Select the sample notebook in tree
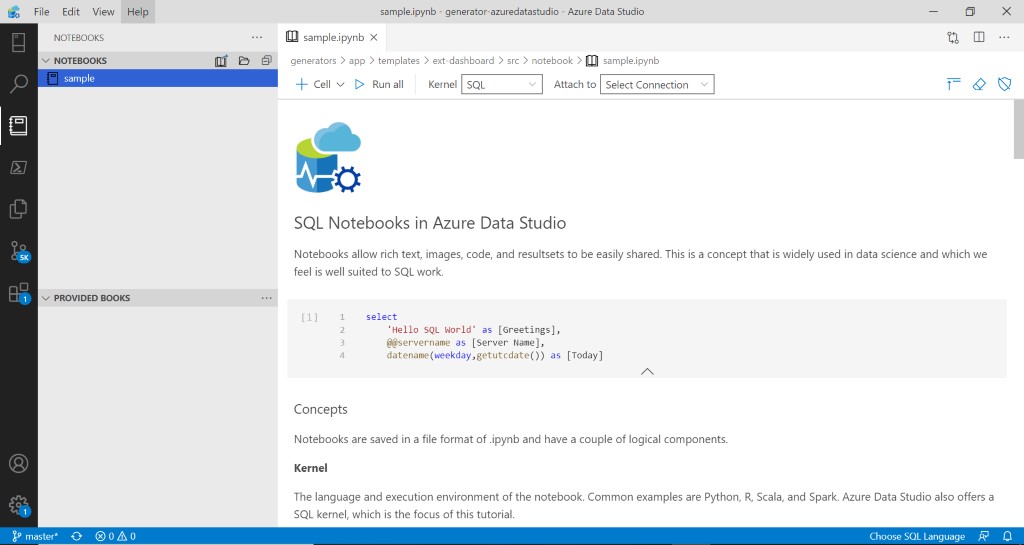This screenshot has height=545, width=1024. [157, 78]
